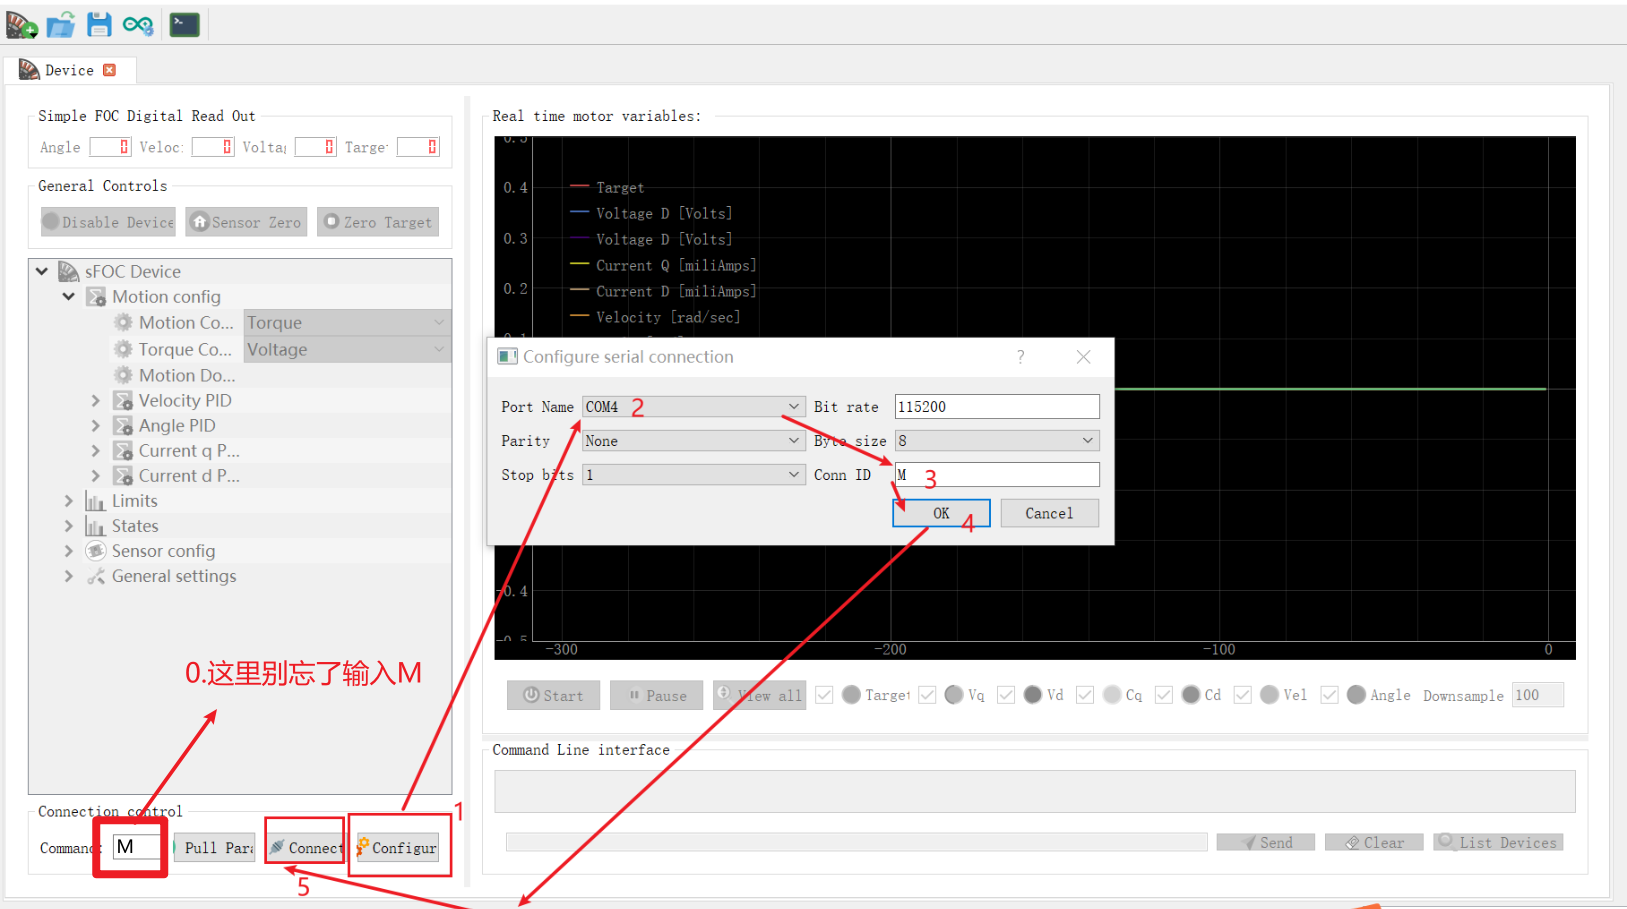Toggle the Cd variable checkbox
This screenshot has width=1627, height=909.
(1164, 694)
